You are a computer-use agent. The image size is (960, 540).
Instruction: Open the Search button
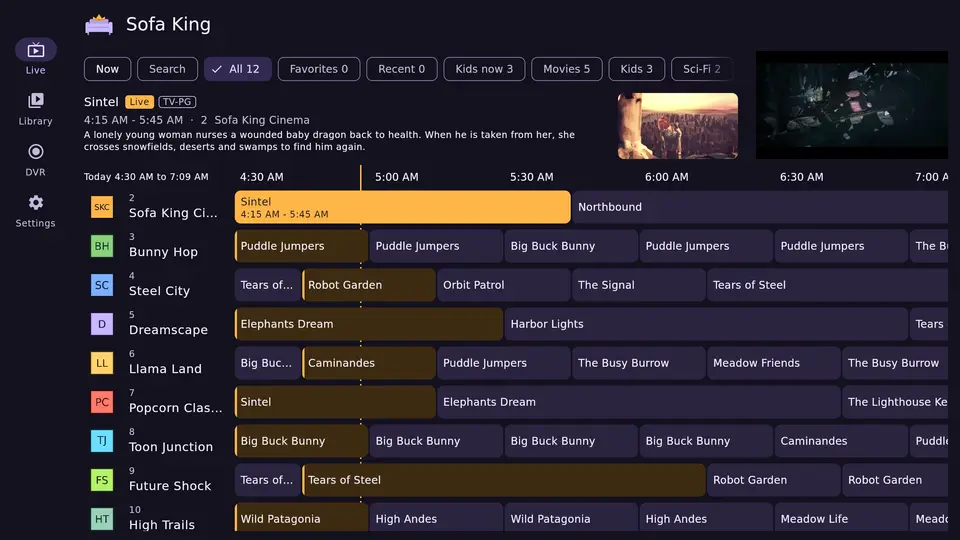tap(167, 69)
